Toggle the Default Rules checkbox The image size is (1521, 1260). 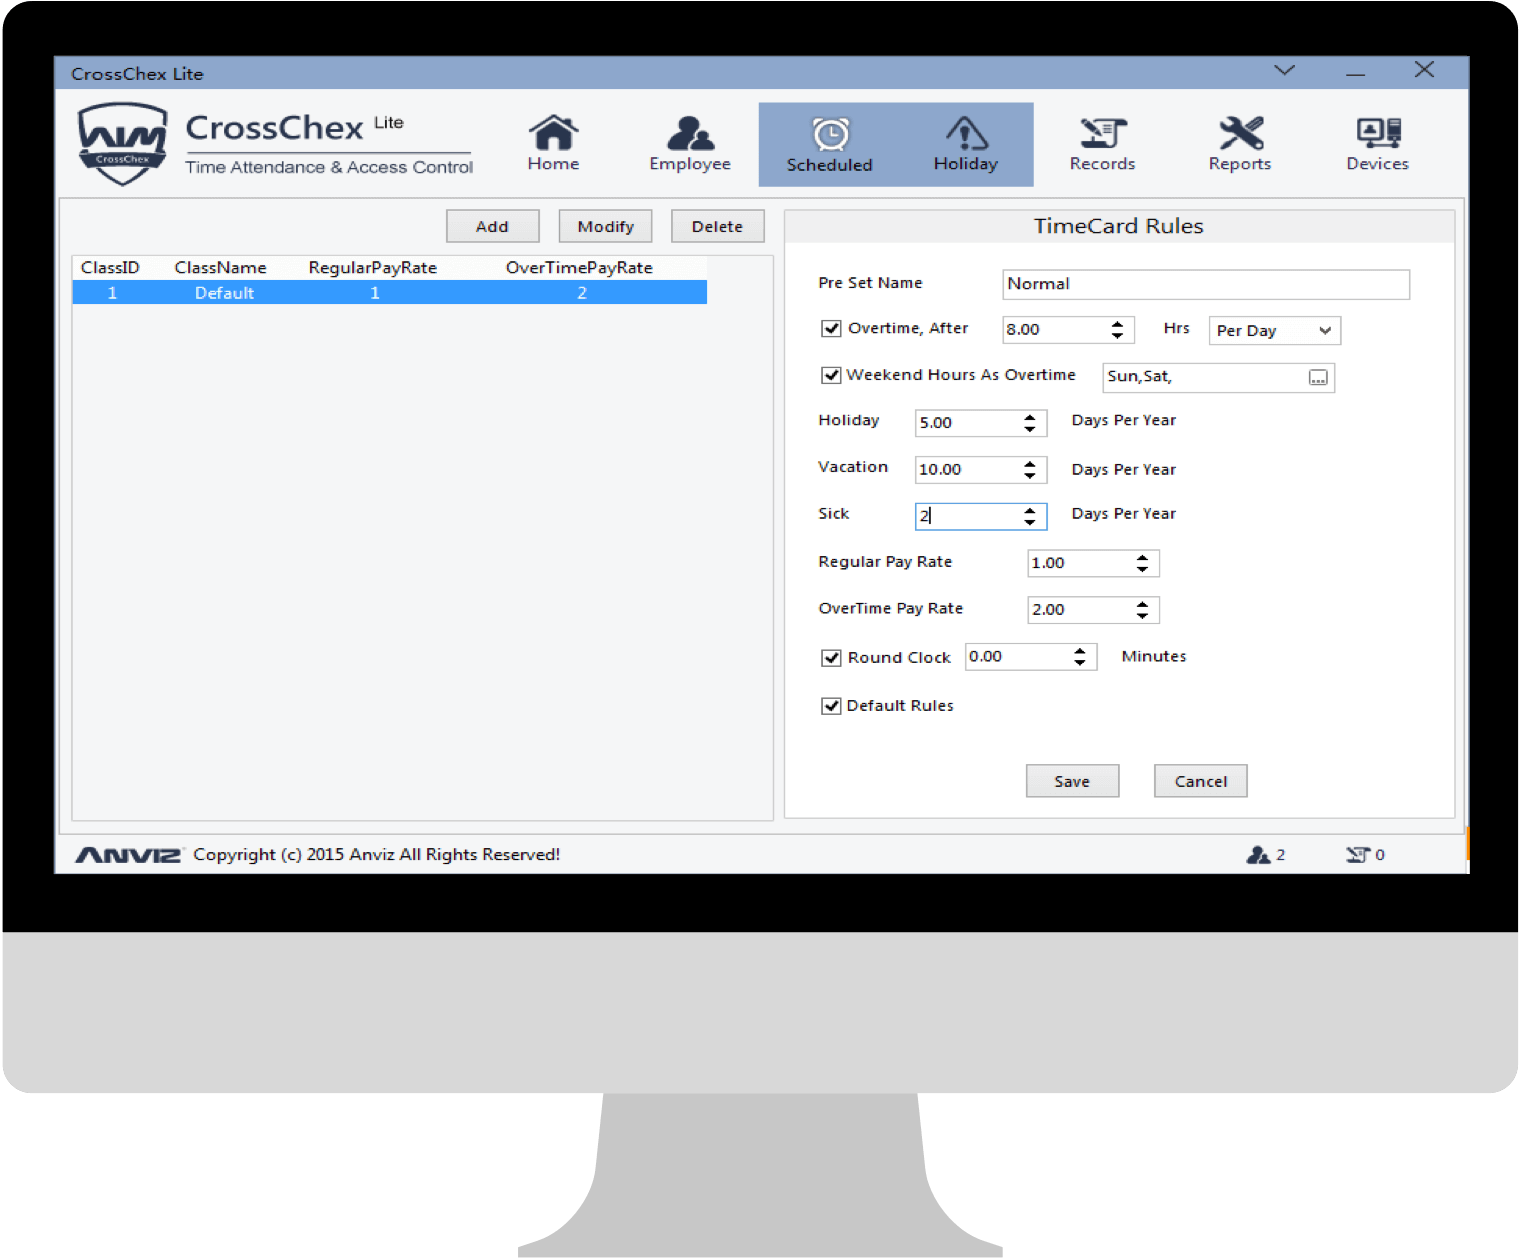(x=831, y=705)
